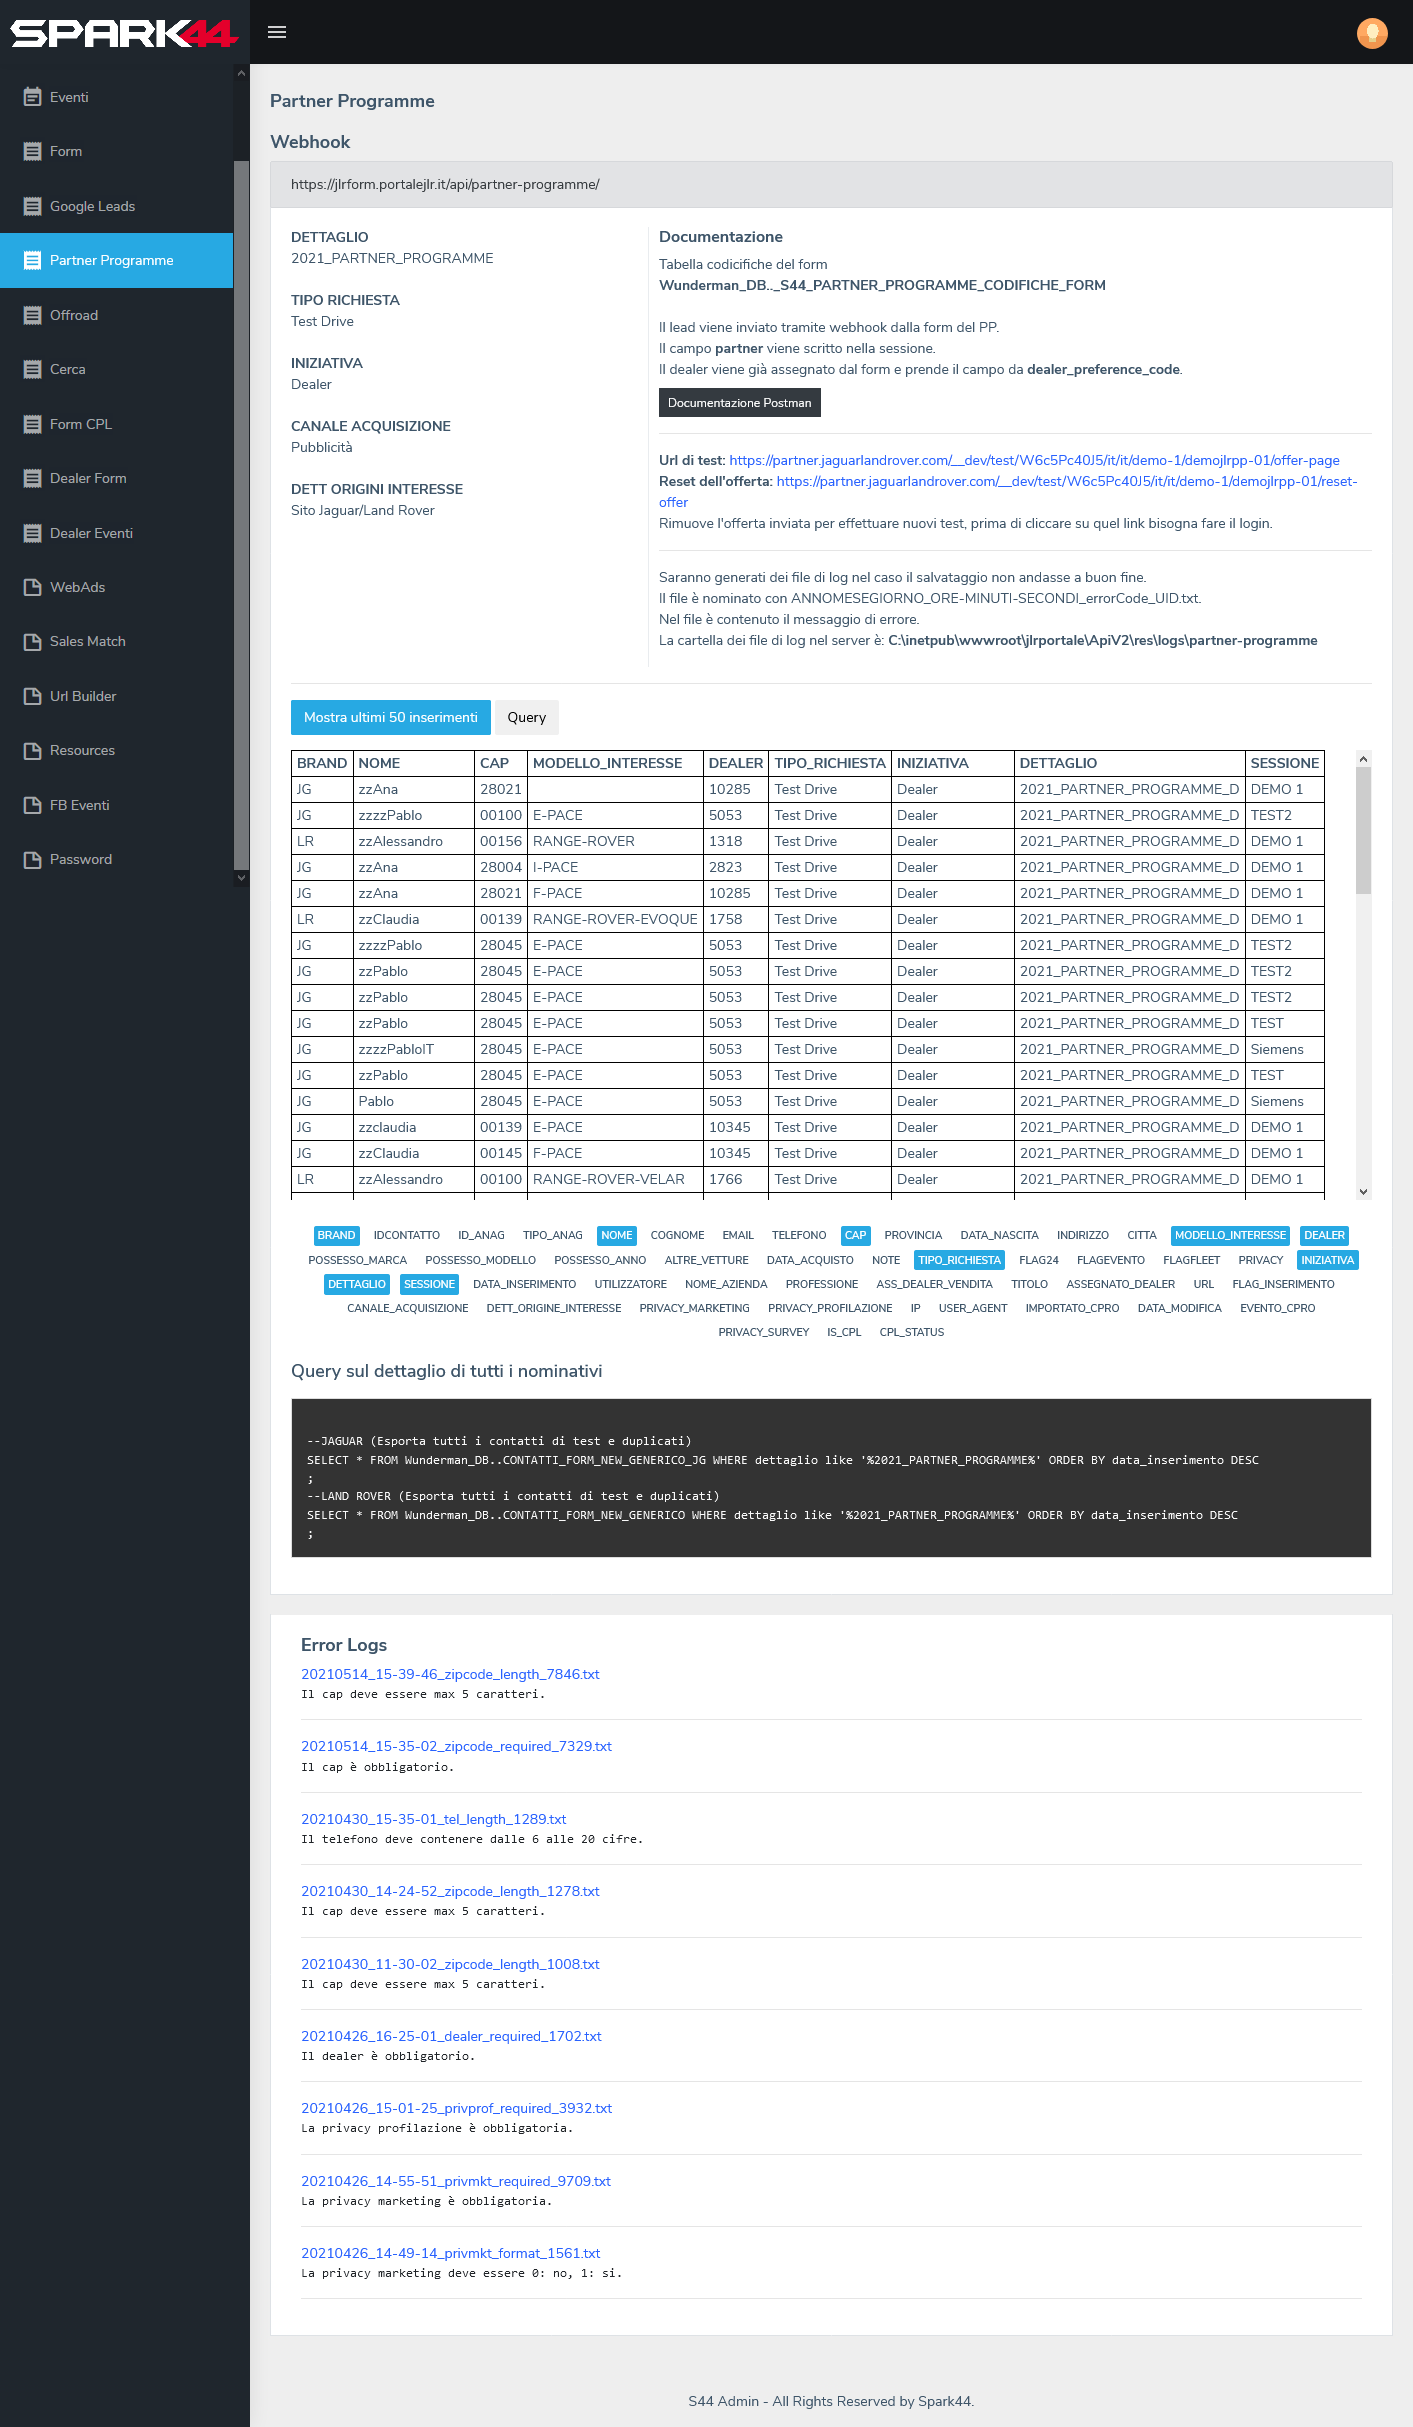Open the Url di test offer-page link
The image size is (1413, 2427).
pos(1034,461)
